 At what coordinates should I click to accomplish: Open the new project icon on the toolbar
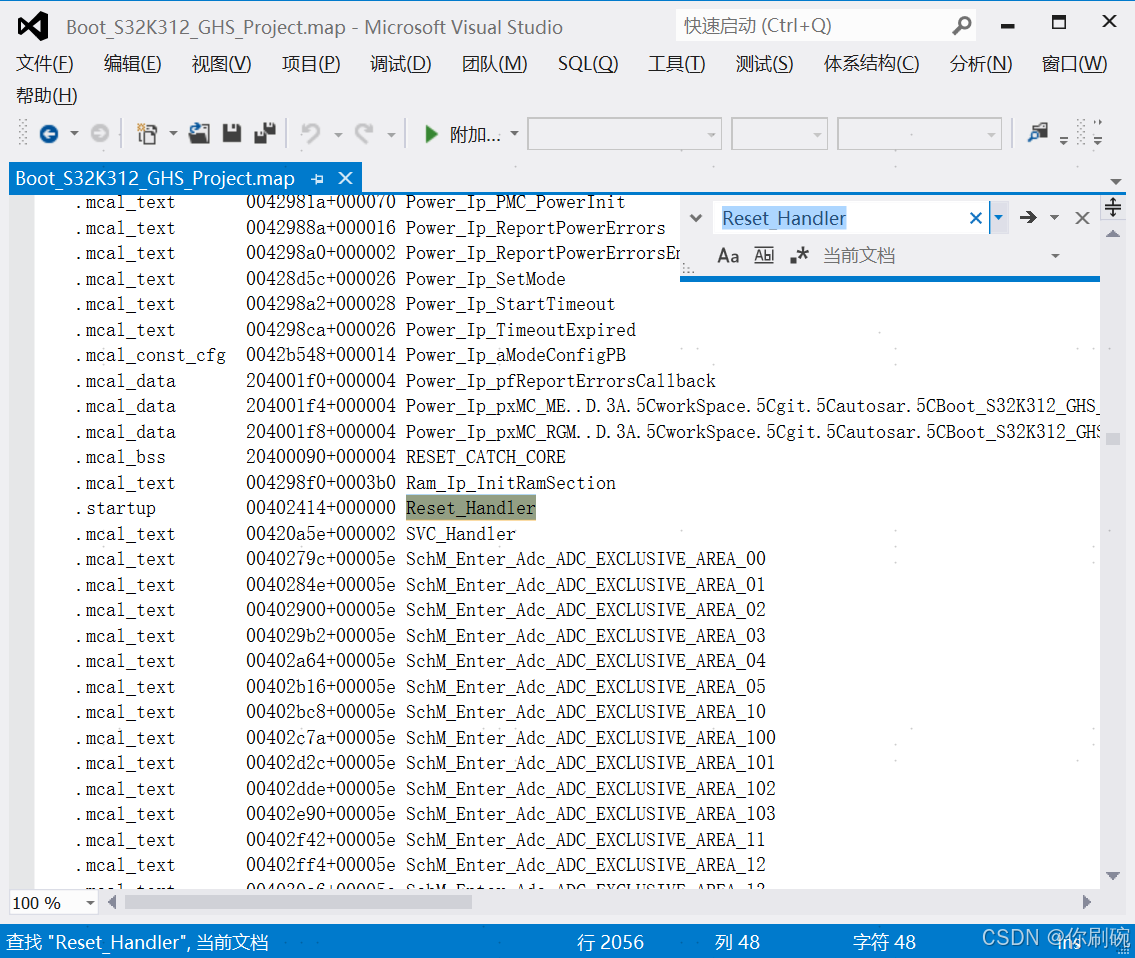pos(146,132)
